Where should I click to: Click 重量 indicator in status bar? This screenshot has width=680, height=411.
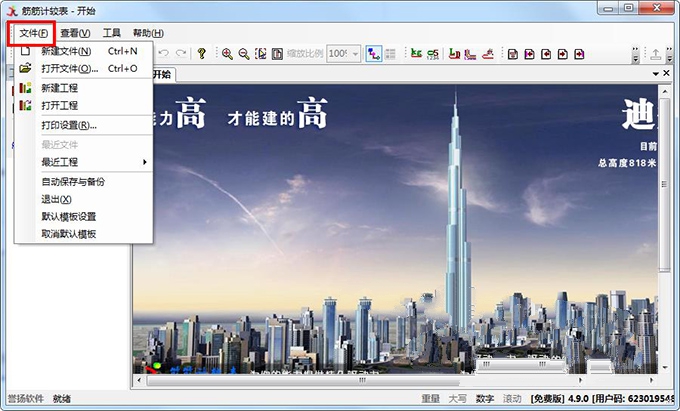pyautogui.click(x=431, y=398)
